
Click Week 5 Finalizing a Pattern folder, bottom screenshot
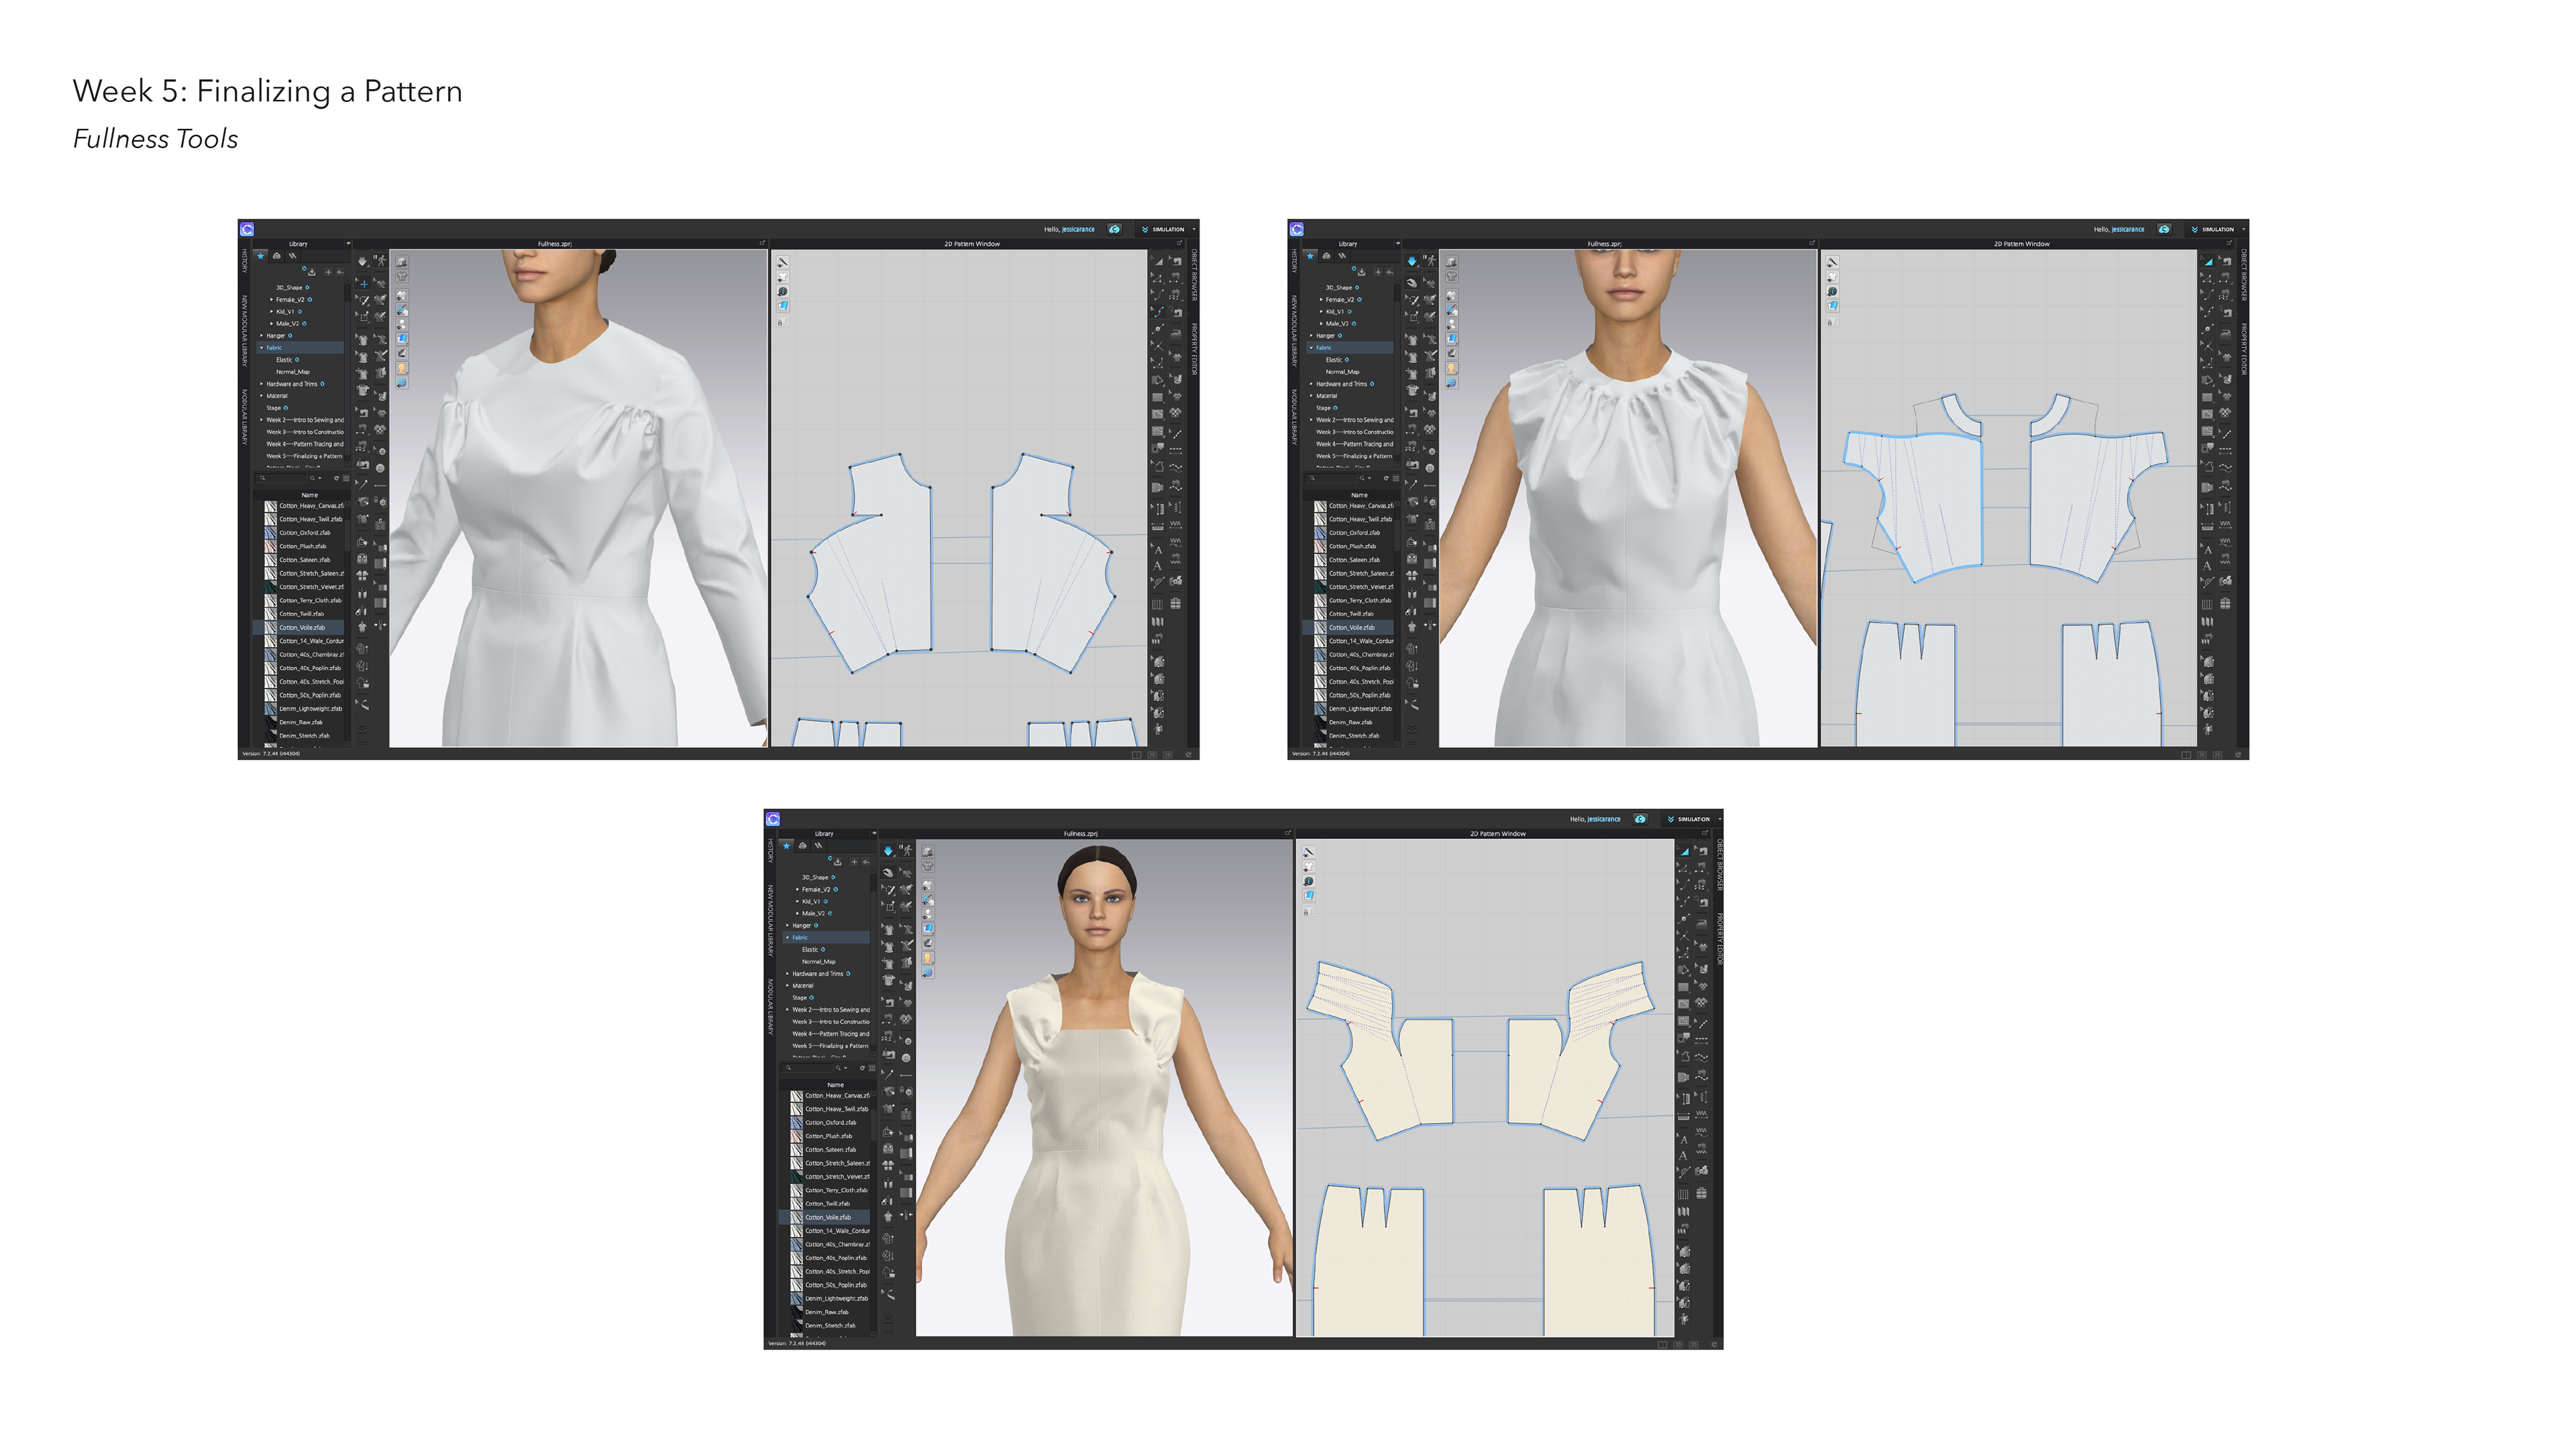830,1046
